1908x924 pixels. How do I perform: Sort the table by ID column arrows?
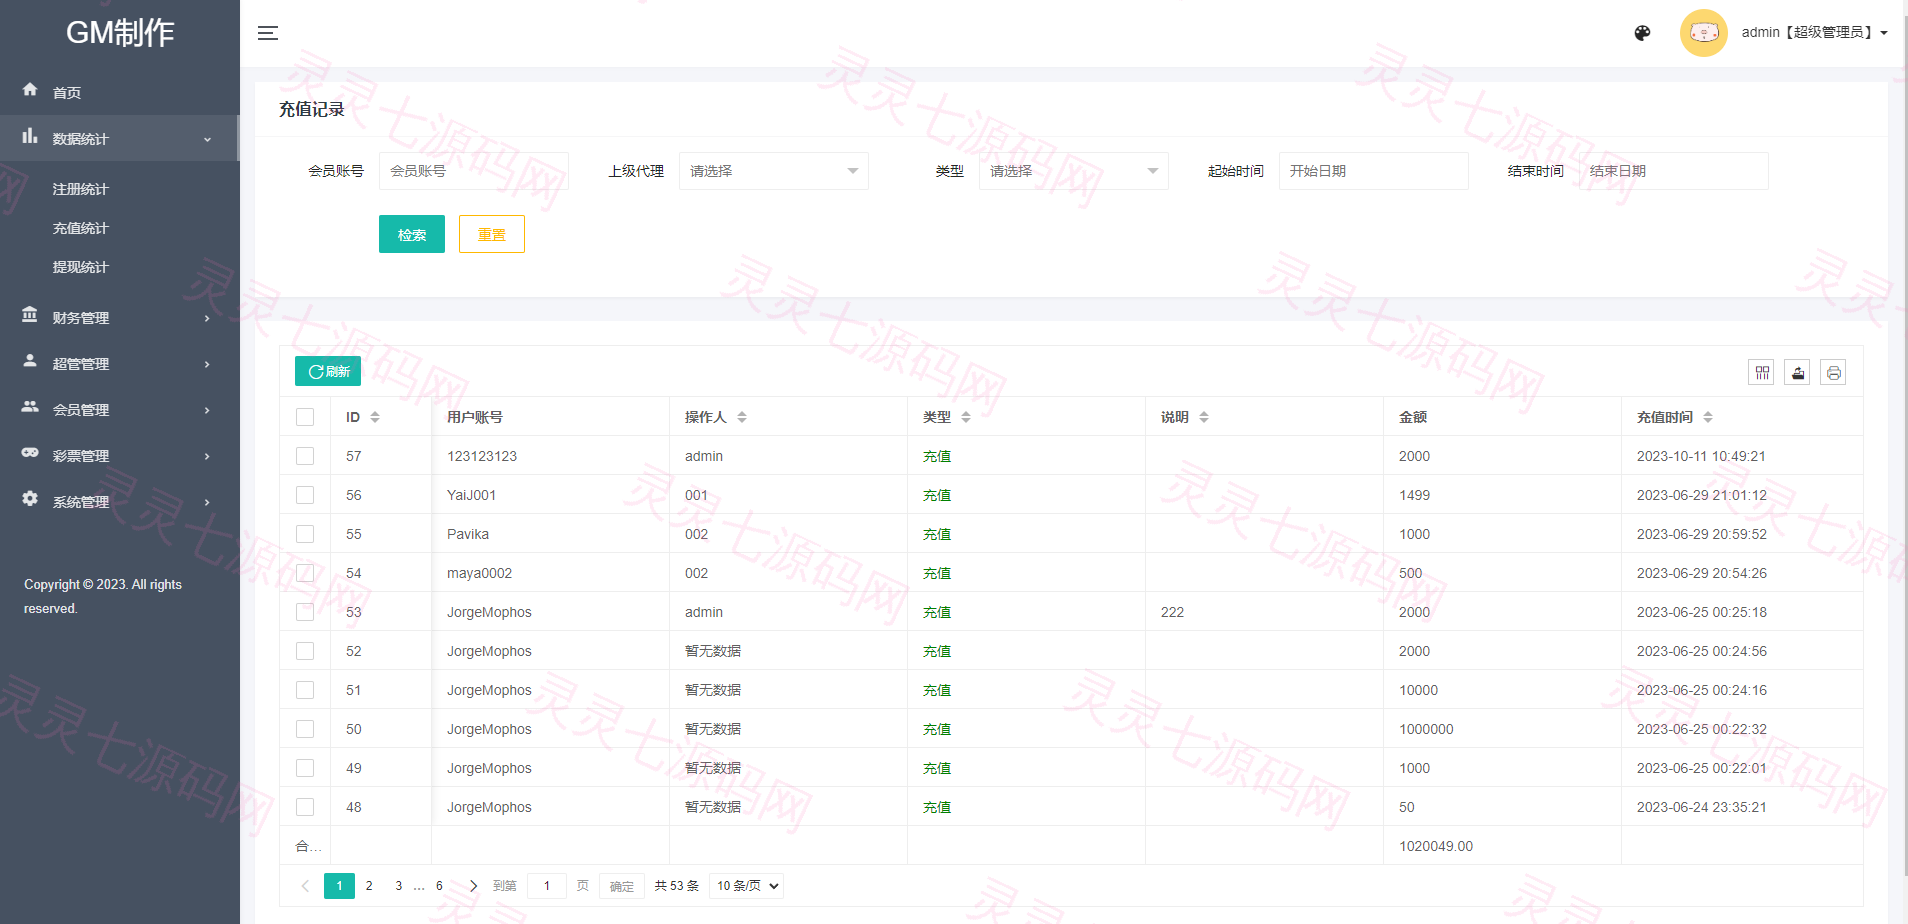pyautogui.click(x=375, y=417)
